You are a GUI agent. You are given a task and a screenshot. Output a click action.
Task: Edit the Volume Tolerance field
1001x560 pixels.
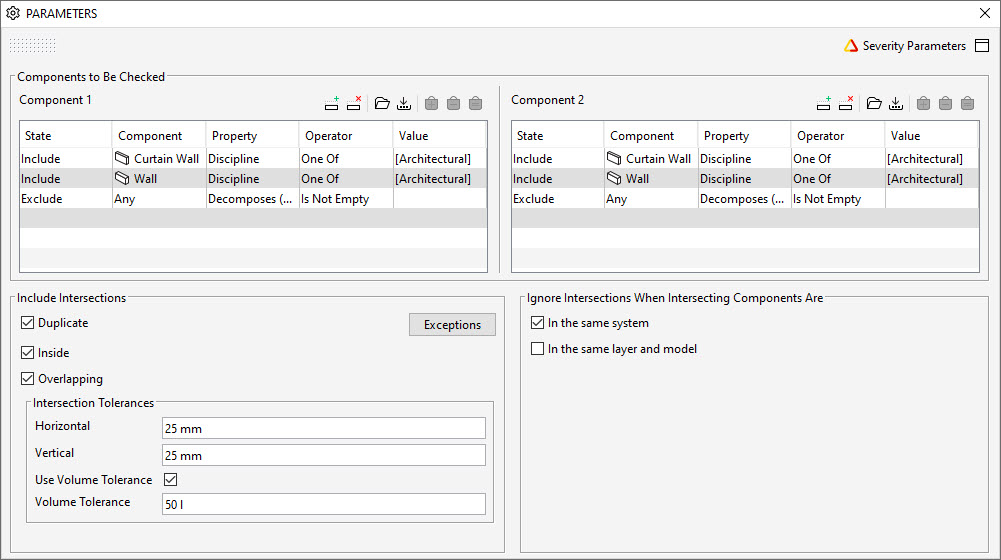point(324,504)
